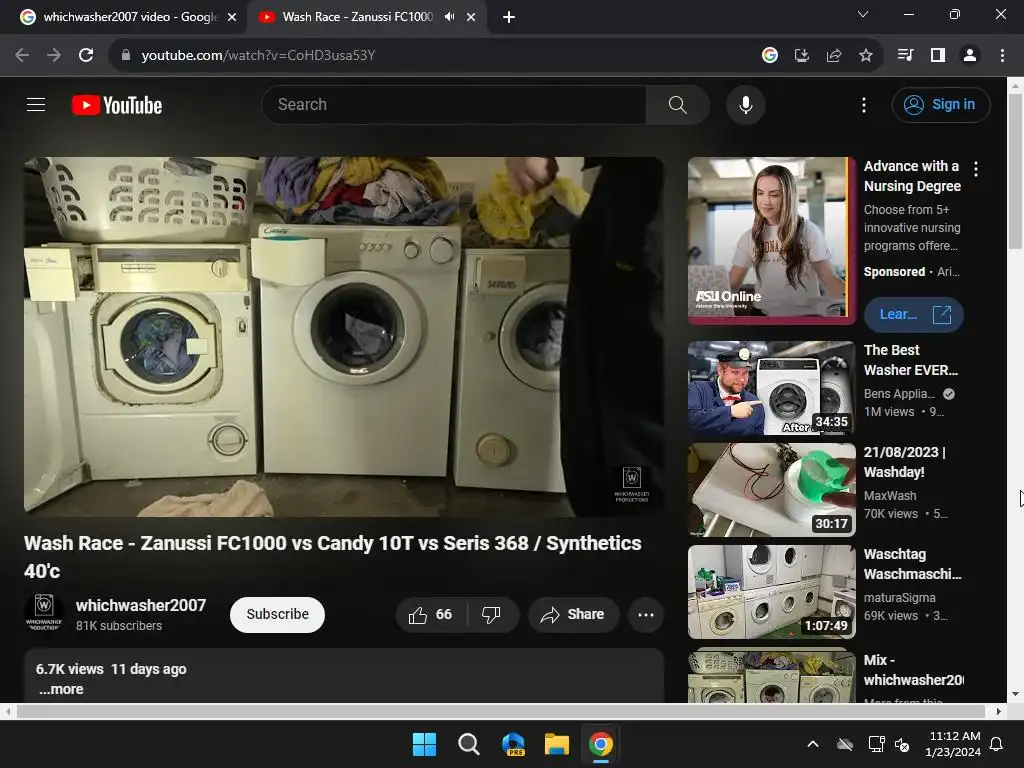Screen dimensions: 1024x768
Task: Close the Wash Race YouTube tab
Action: click(471, 17)
